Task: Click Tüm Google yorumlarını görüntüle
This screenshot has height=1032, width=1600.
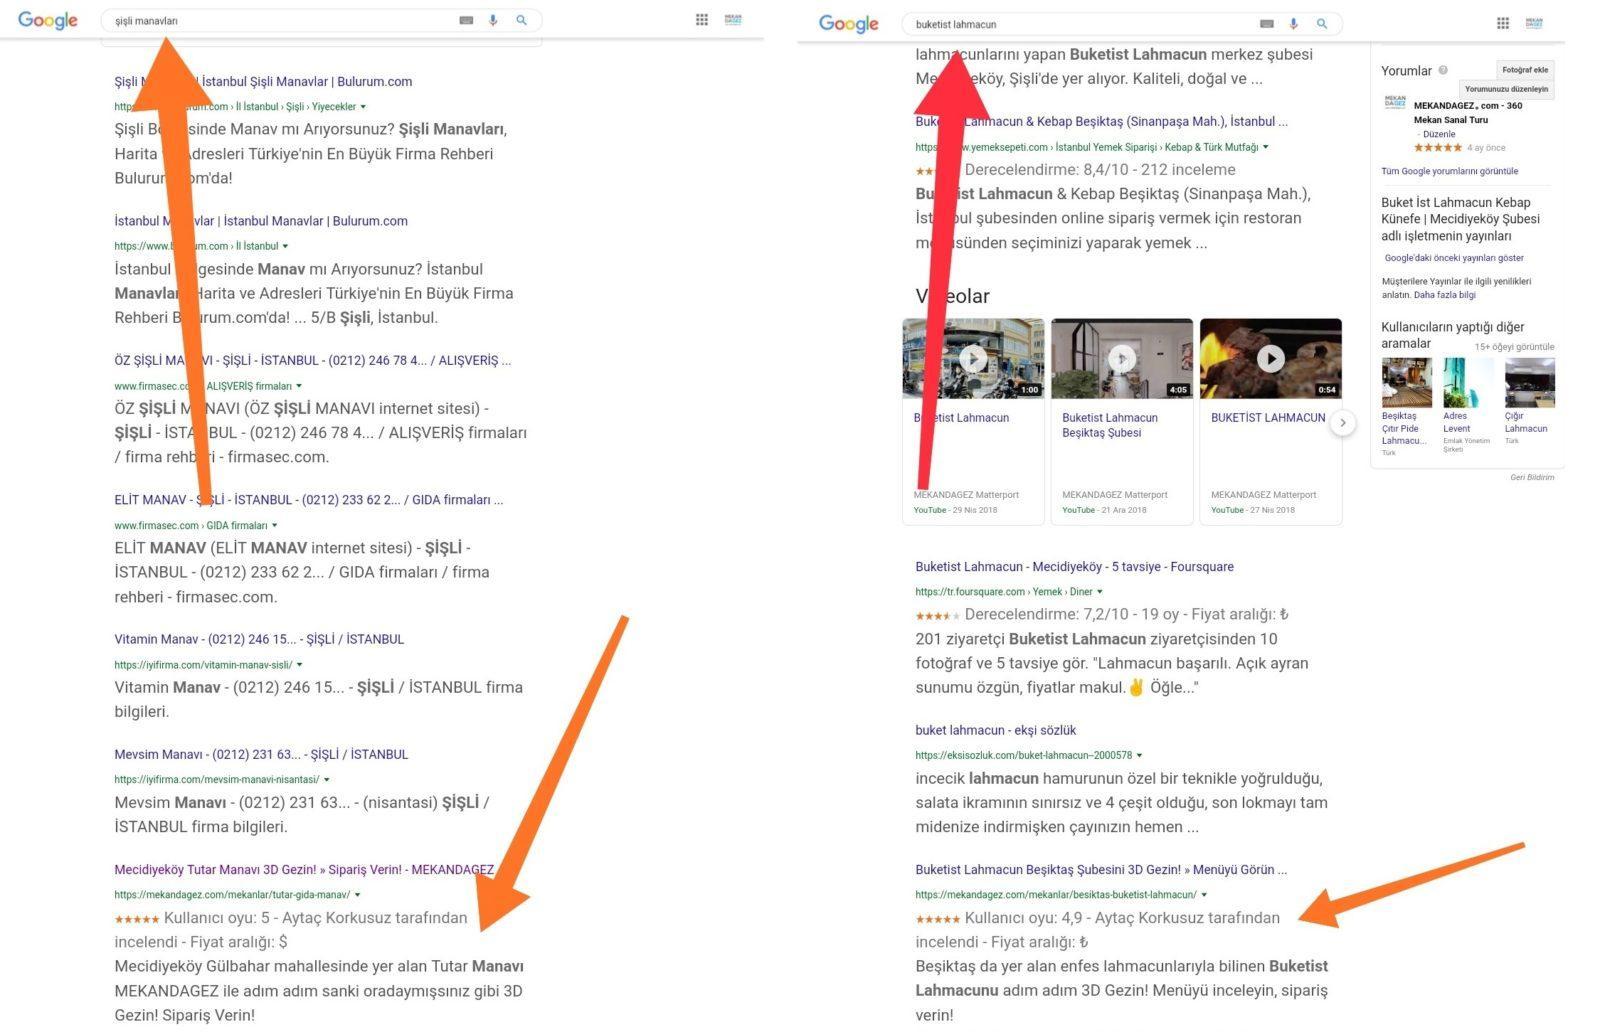Action: coord(1449,171)
